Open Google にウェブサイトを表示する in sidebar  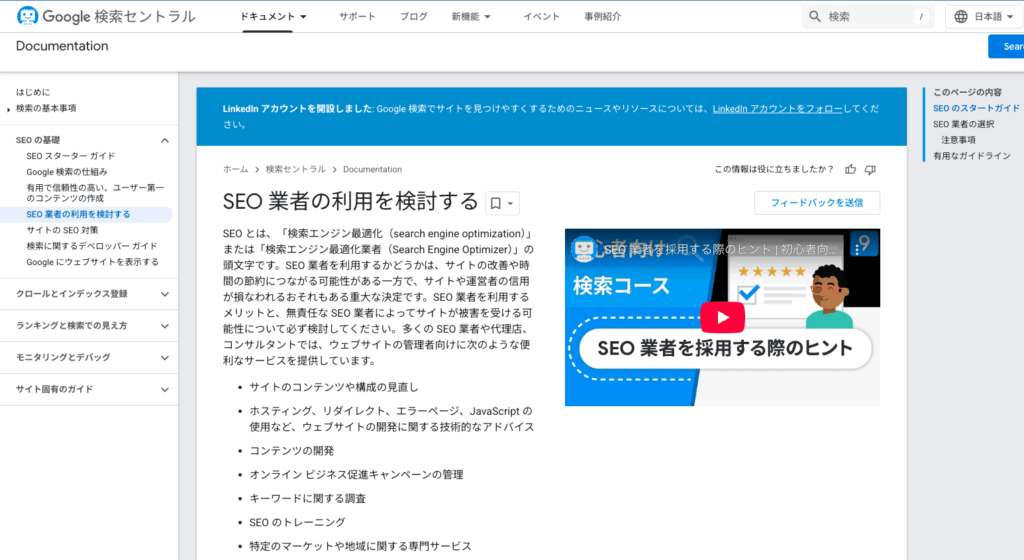tap(92, 262)
